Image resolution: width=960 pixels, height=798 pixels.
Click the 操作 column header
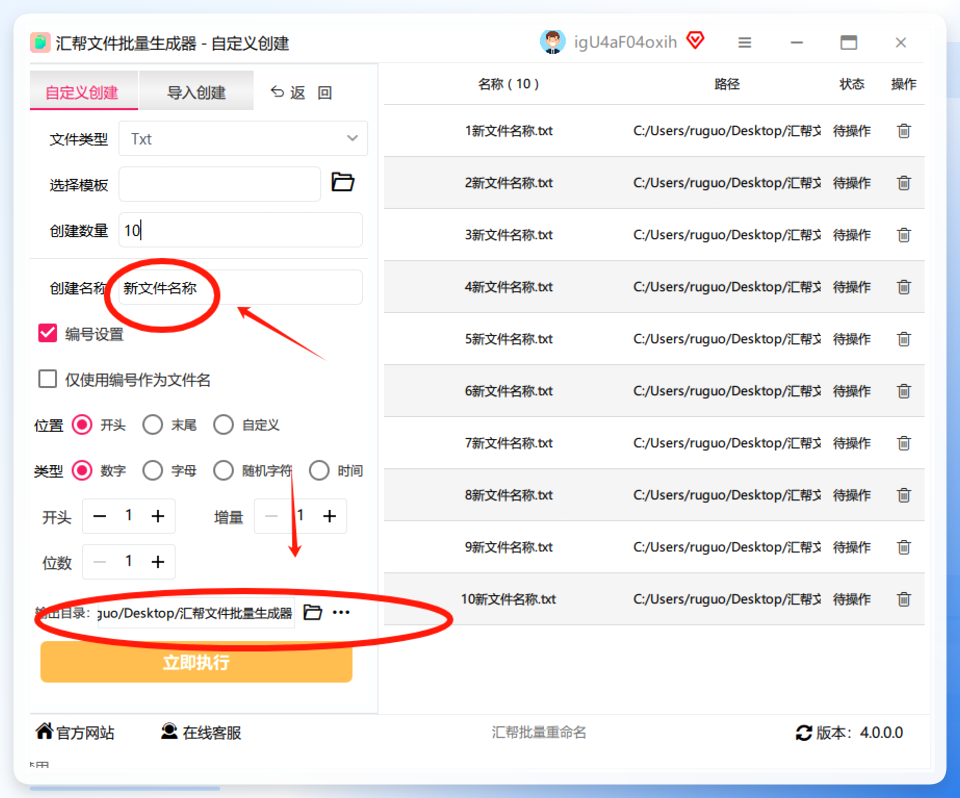coord(904,84)
